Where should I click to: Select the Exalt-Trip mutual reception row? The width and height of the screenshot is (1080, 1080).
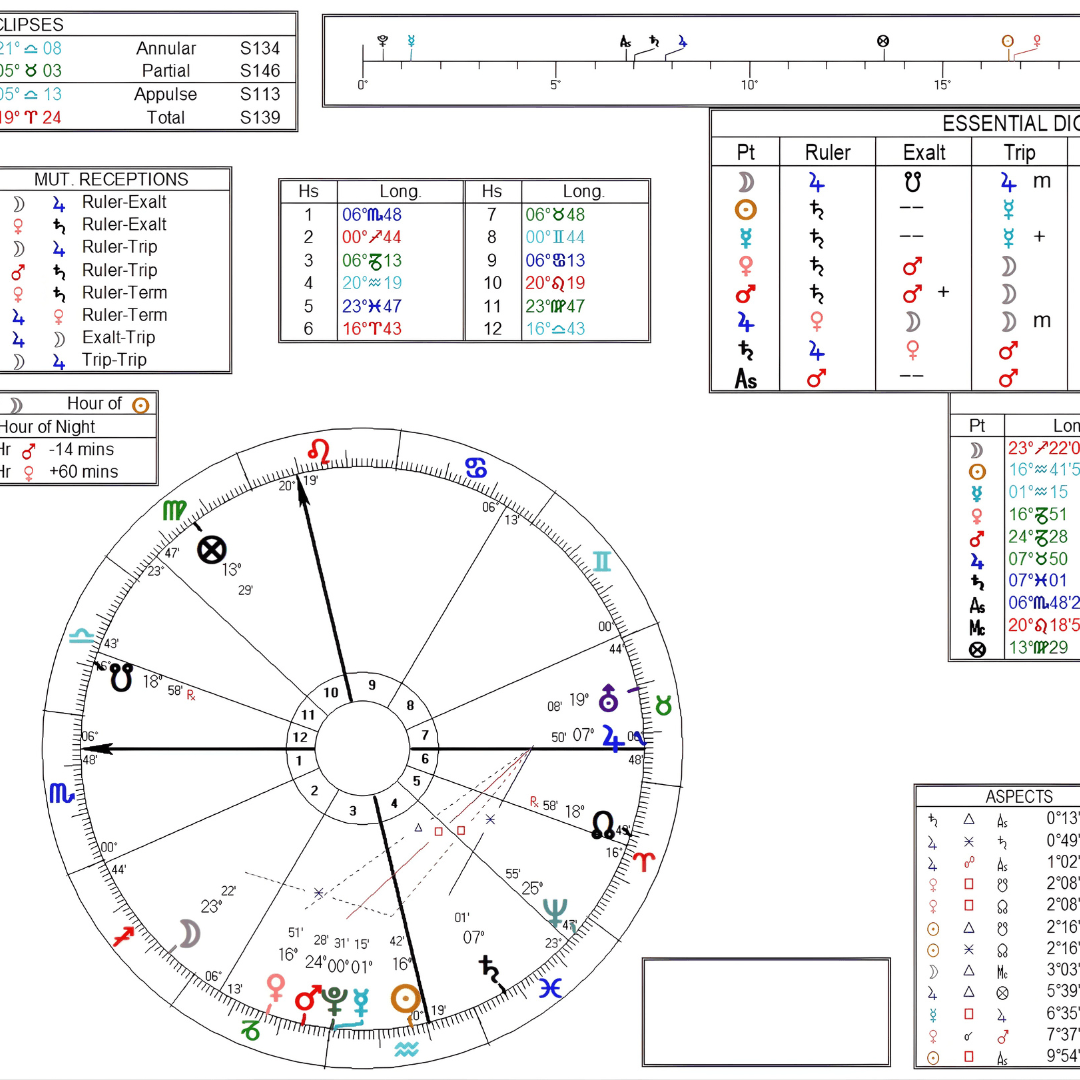116,338
